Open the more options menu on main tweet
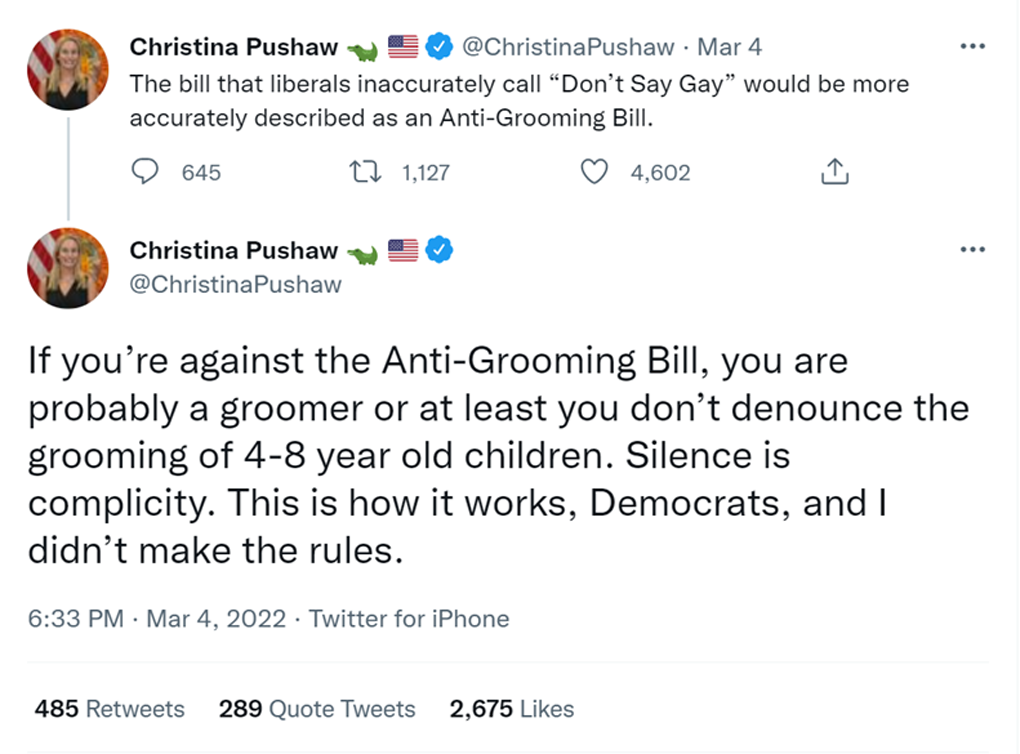Screen dimensions: 1020x754 point(972,249)
